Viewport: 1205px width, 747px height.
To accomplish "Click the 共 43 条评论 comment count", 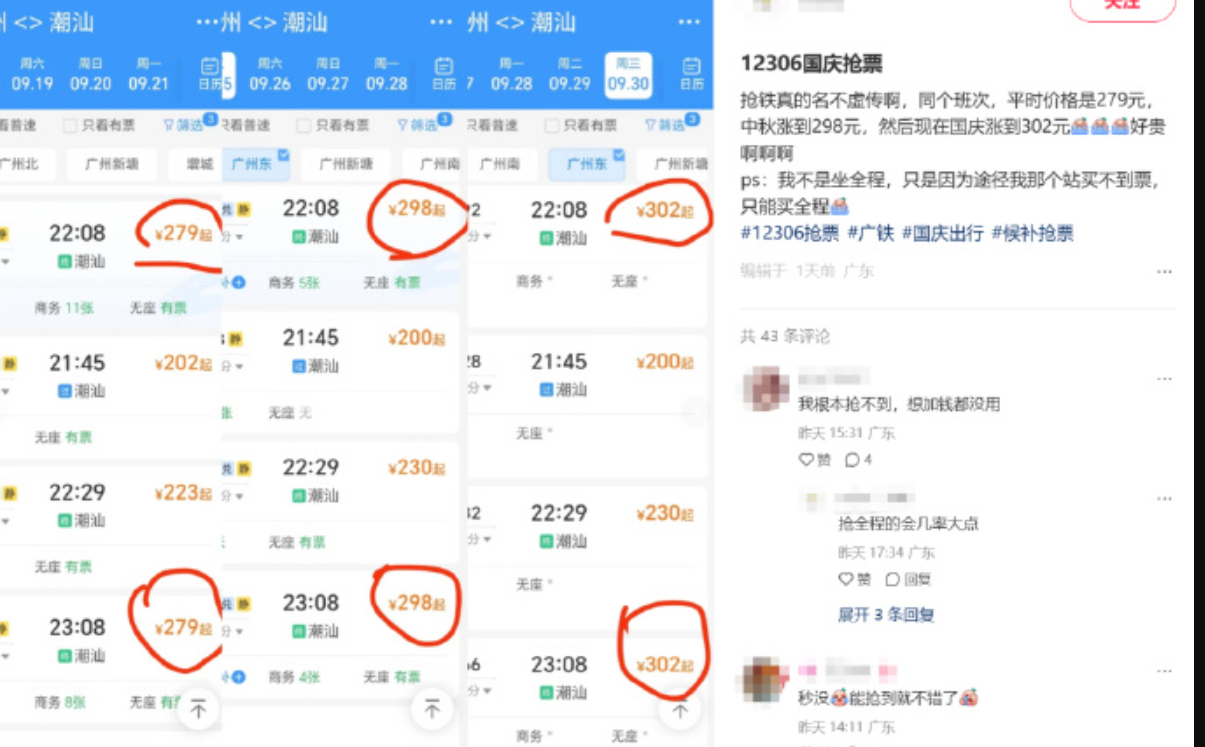I will tap(785, 336).
